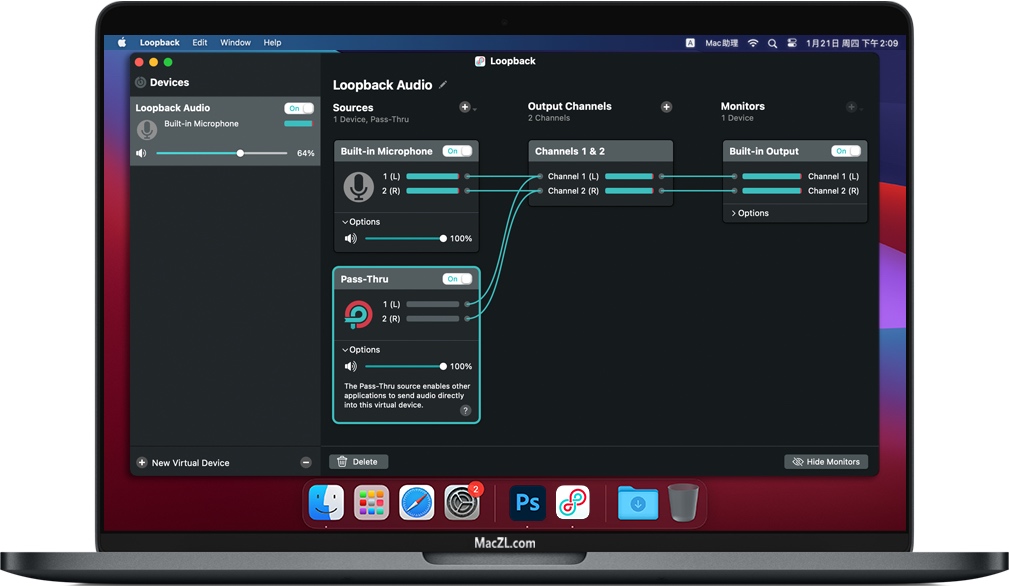Toggle Built-in Output monitor switch

[x=846, y=151]
